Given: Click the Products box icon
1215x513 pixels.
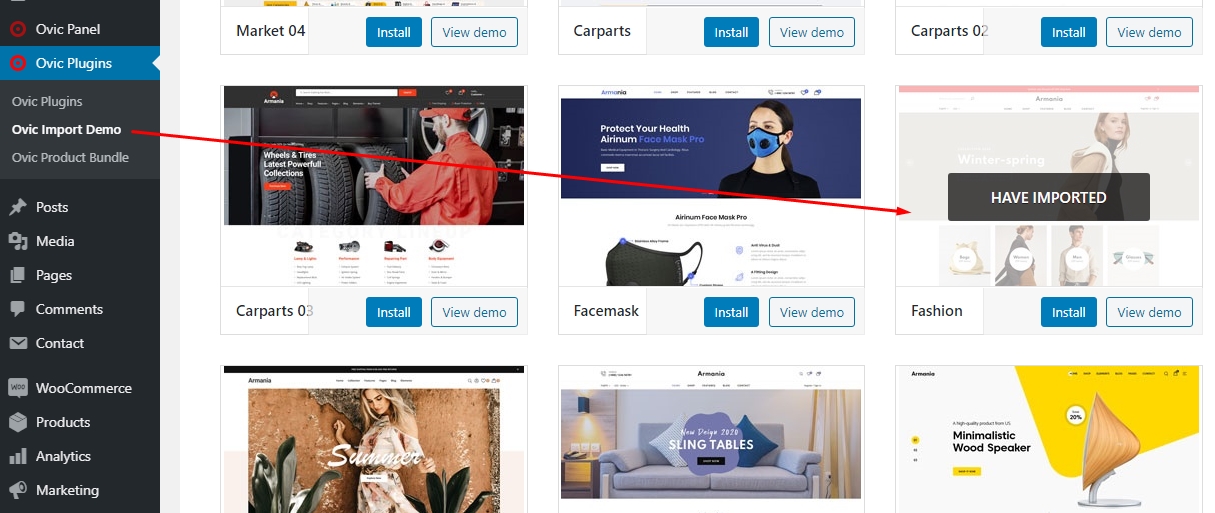Looking at the screenshot, I should [18, 422].
